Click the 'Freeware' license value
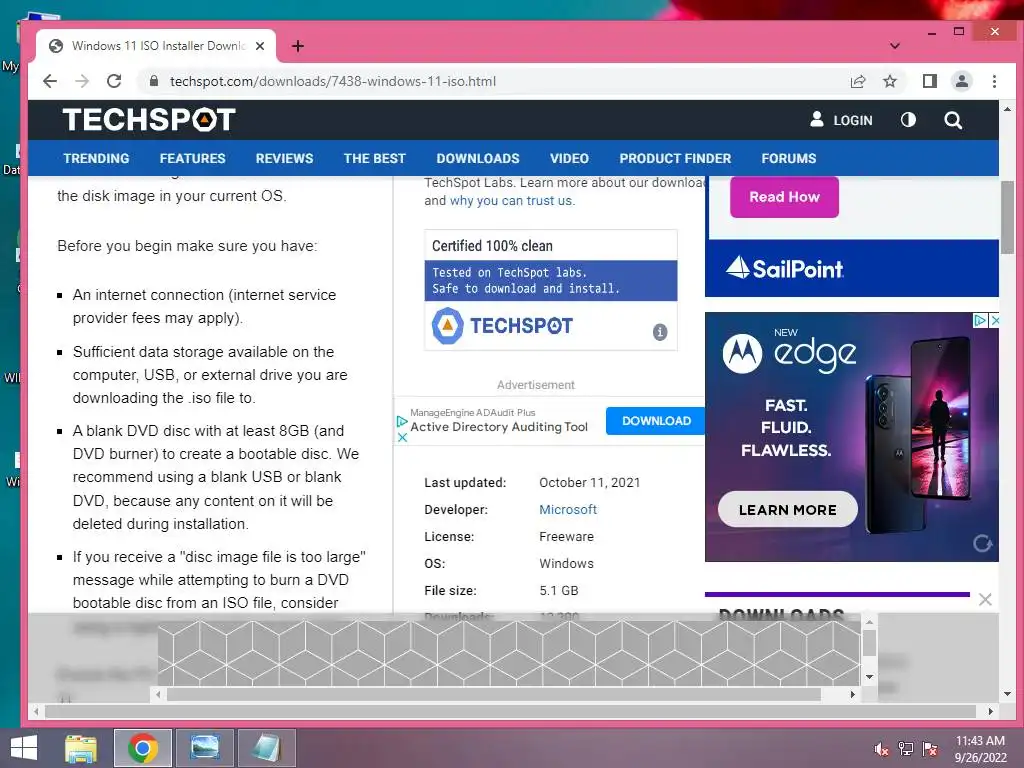This screenshot has height=768, width=1024. (x=566, y=536)
